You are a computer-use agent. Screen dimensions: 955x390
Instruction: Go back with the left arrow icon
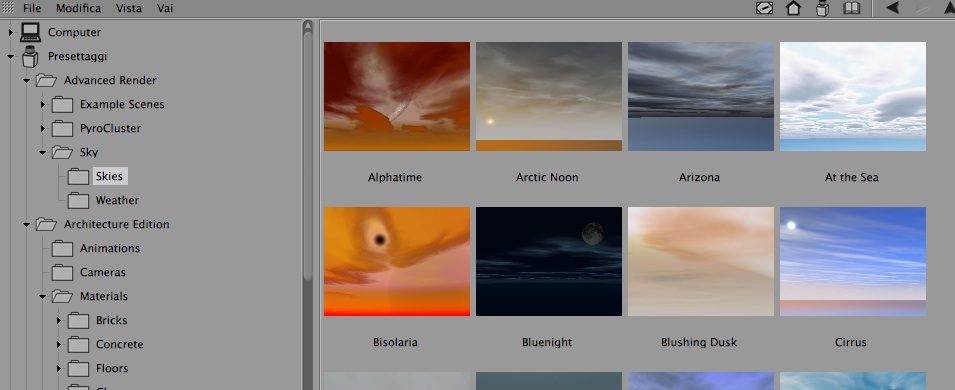(892, 8)
